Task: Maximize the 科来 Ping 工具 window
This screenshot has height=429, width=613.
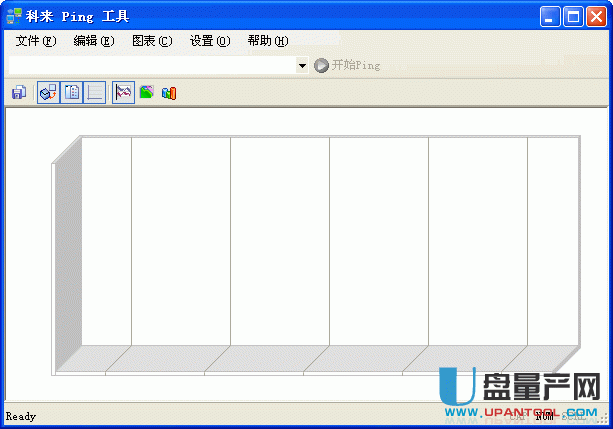Action: pyautogui.click(x=574, y=16)
